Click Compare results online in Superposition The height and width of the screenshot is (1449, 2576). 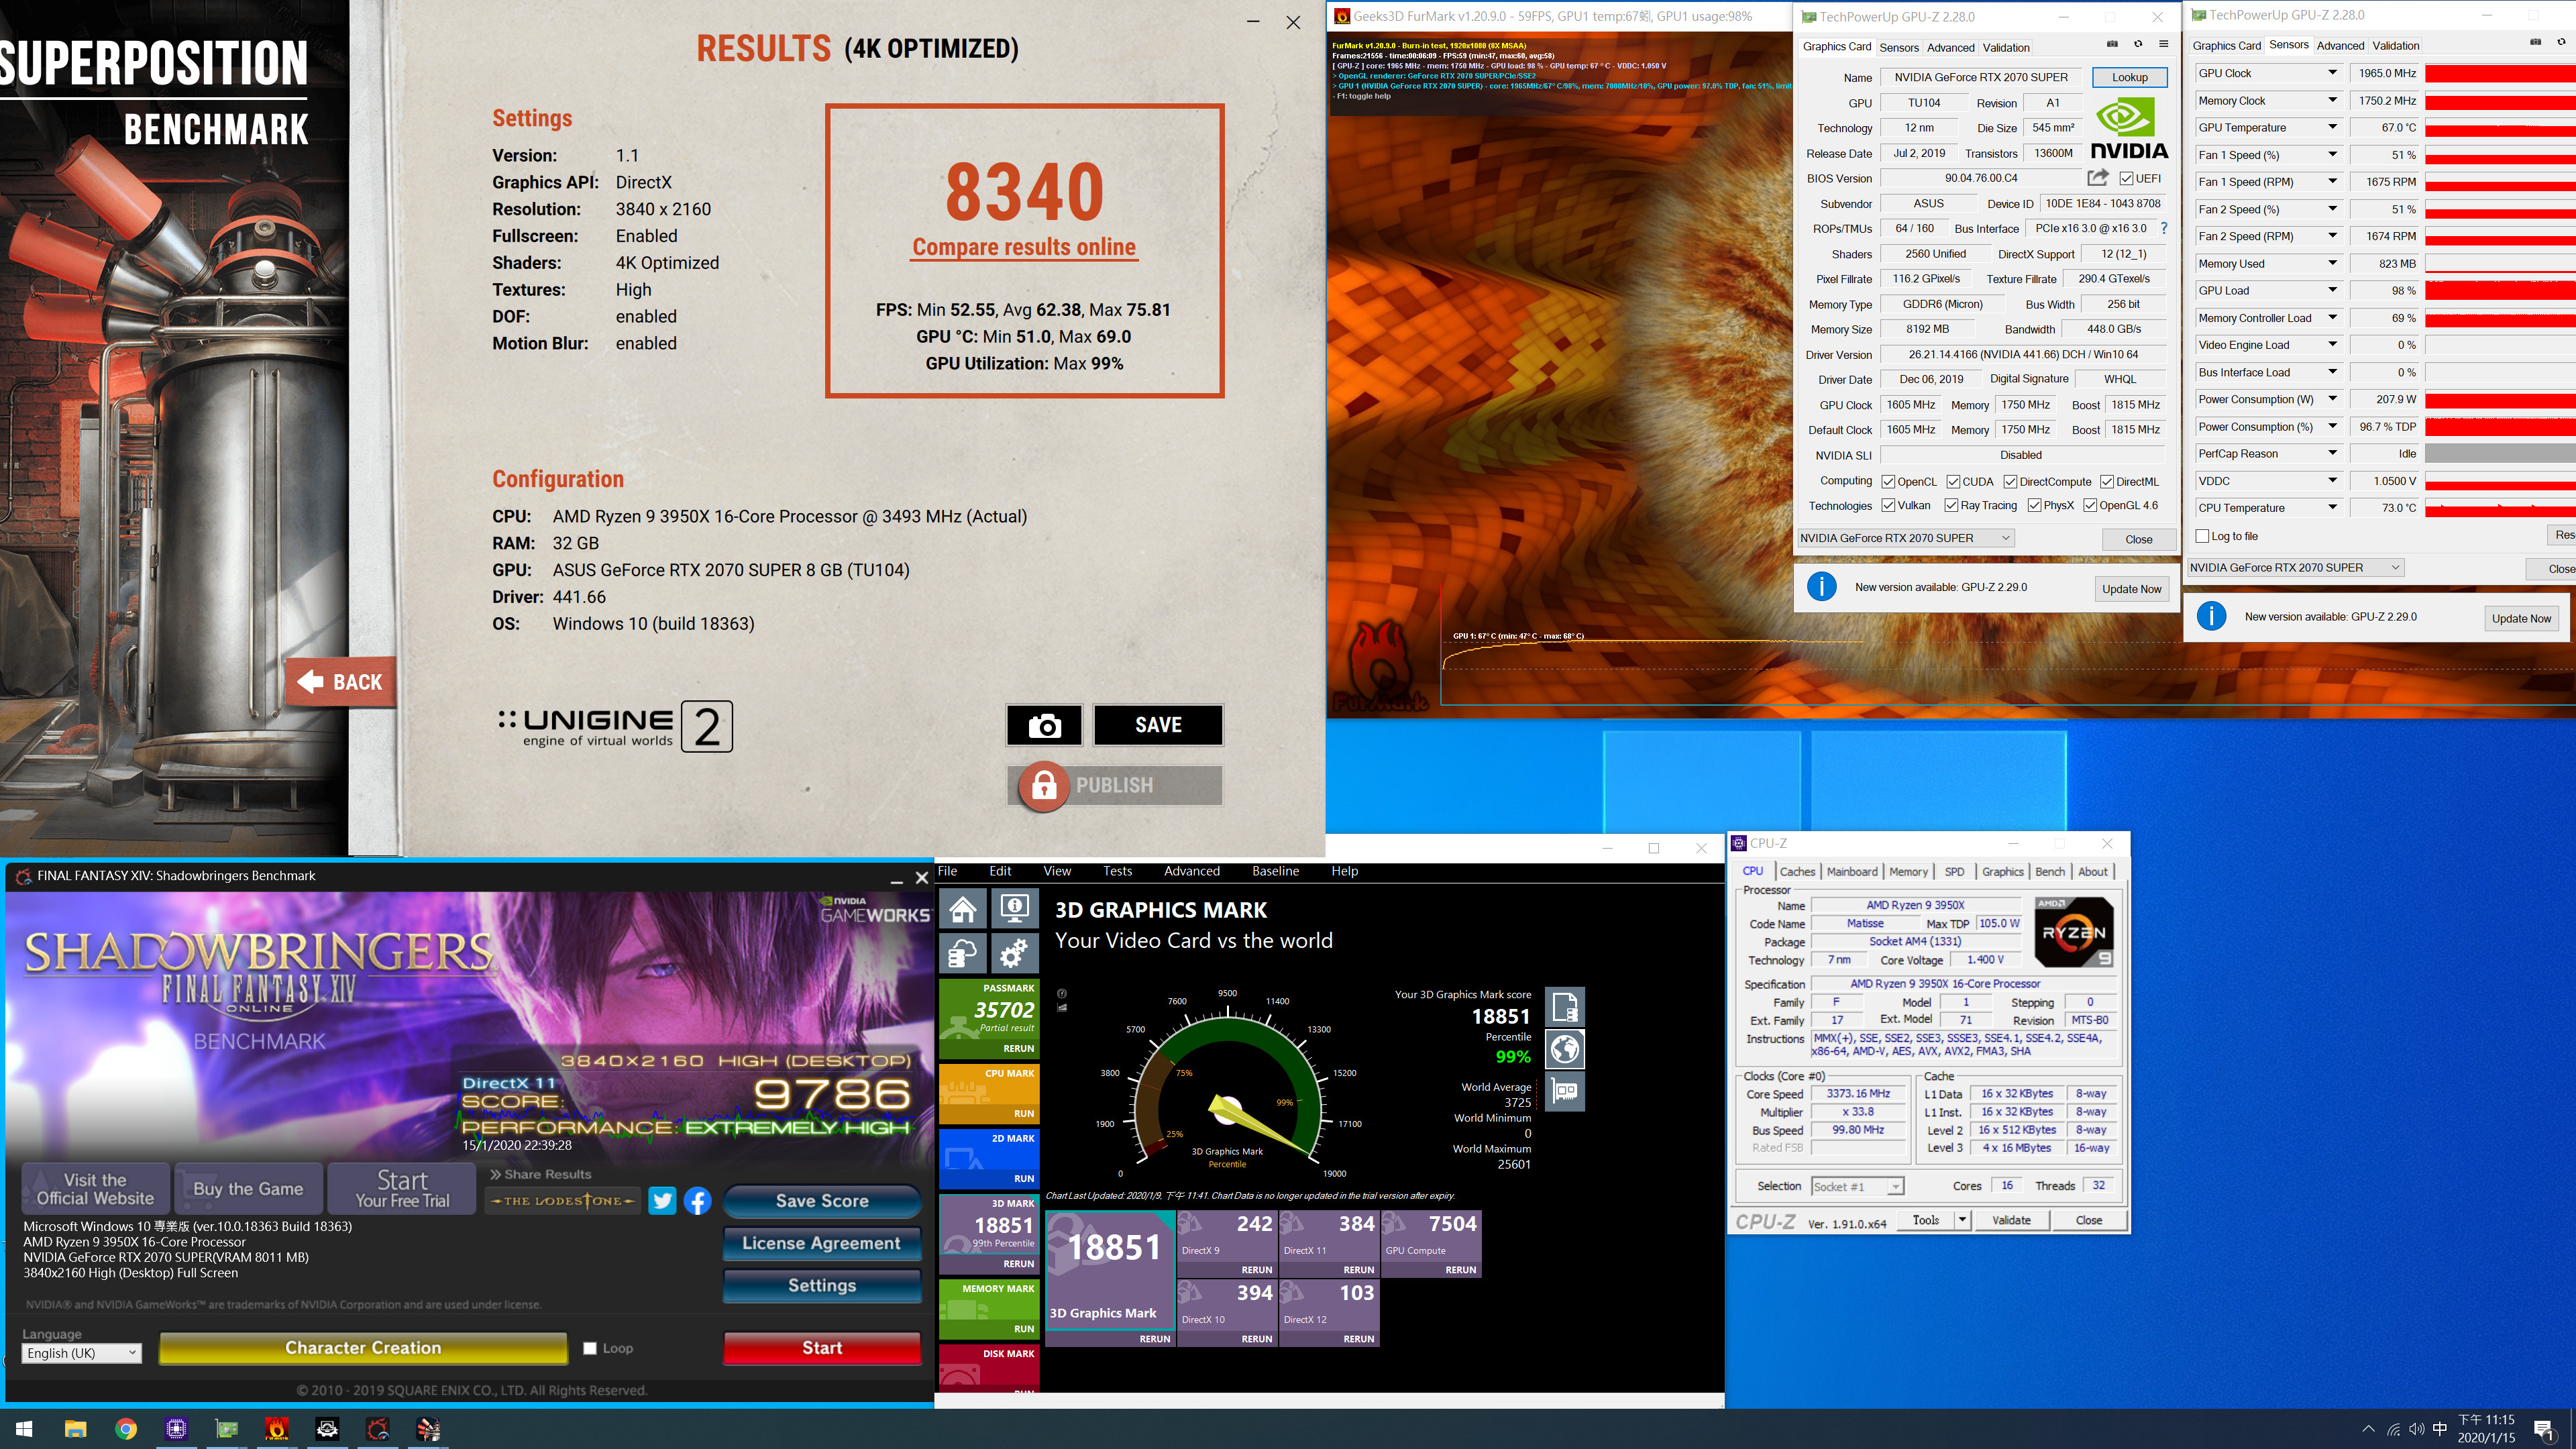pos(1024,247)
